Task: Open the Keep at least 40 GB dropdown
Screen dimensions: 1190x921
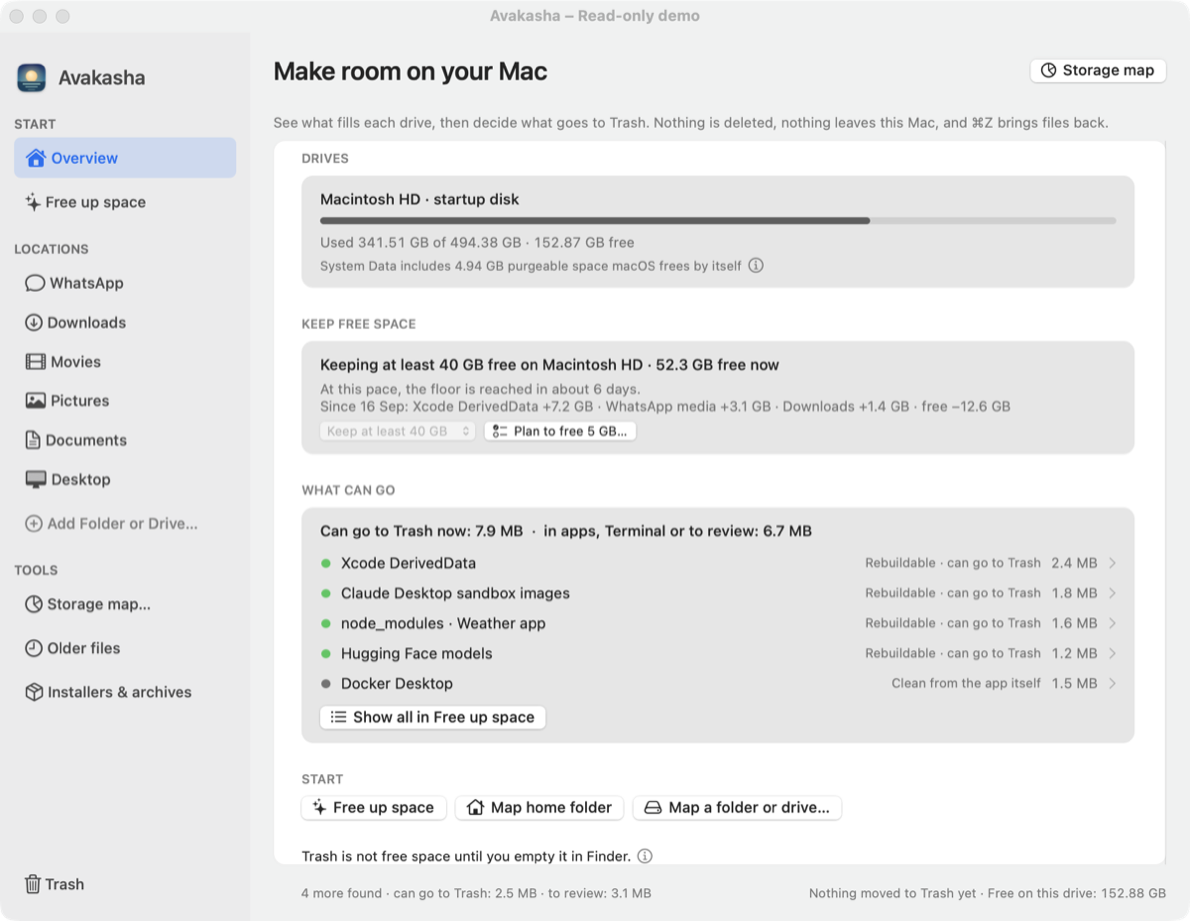Action: point(398,431)
